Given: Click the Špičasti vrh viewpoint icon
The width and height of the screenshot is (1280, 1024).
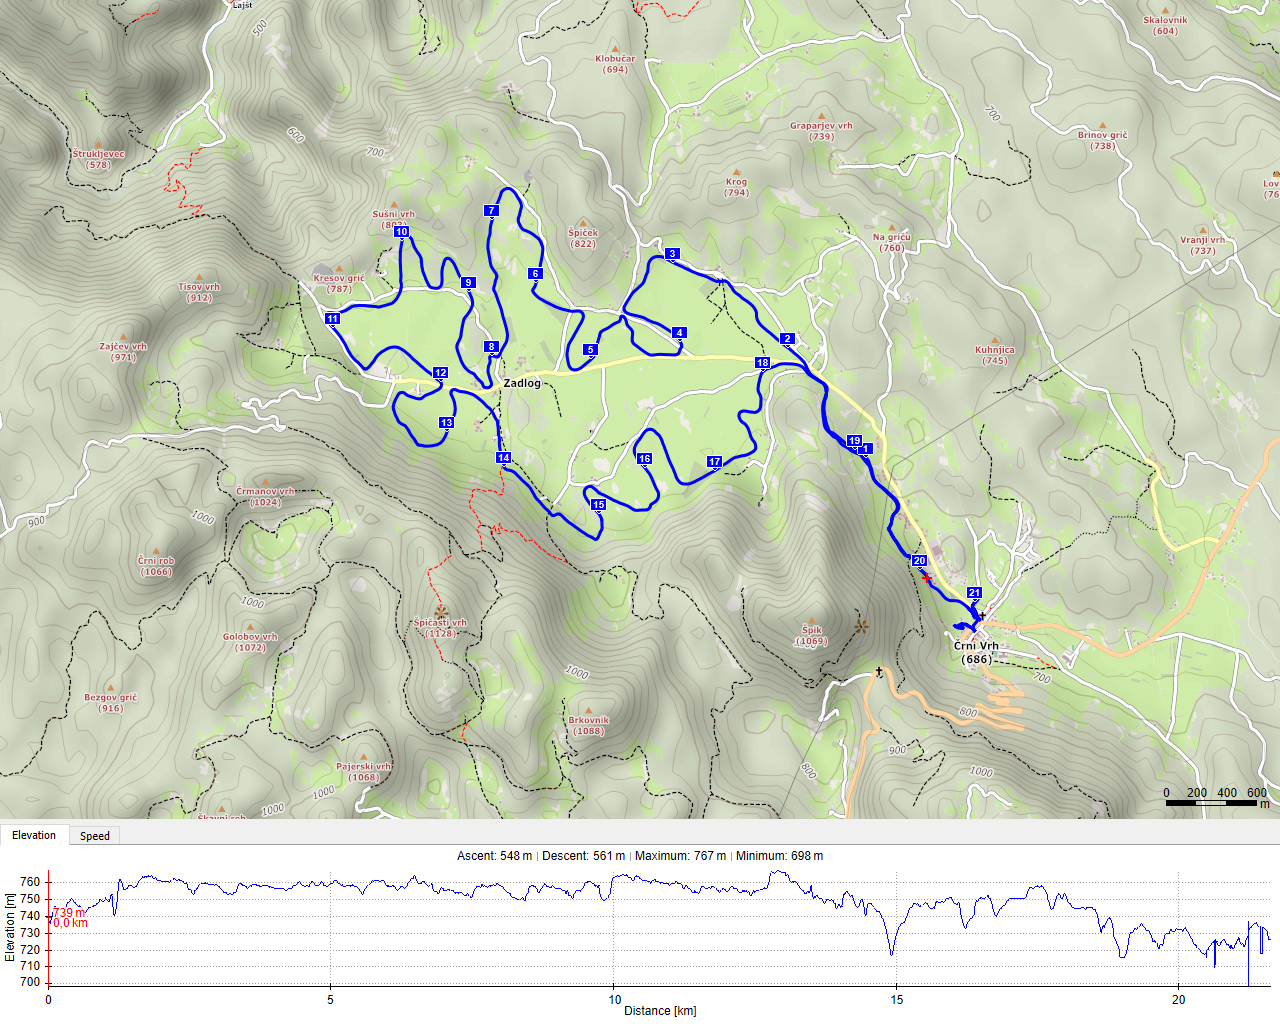Looking at the screenshot, I should pyautogui.click(x=440, y=610).
